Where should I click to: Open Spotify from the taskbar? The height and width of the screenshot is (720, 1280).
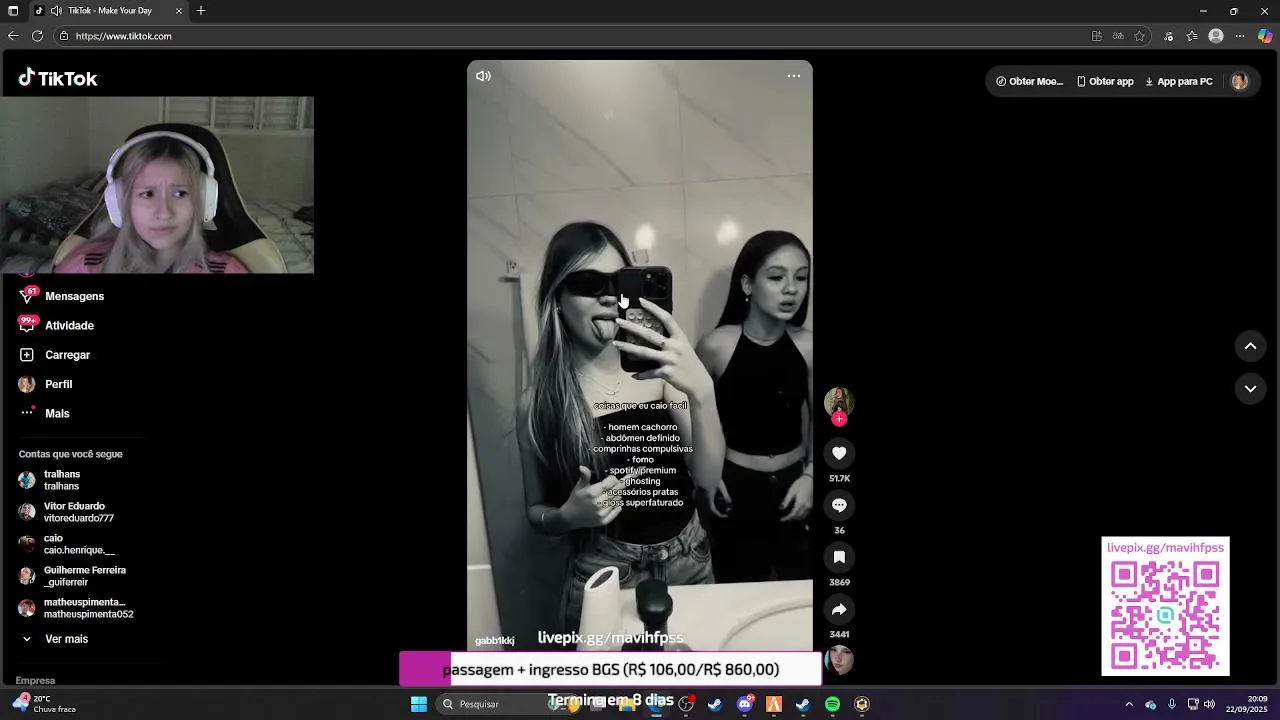point(833,704)
